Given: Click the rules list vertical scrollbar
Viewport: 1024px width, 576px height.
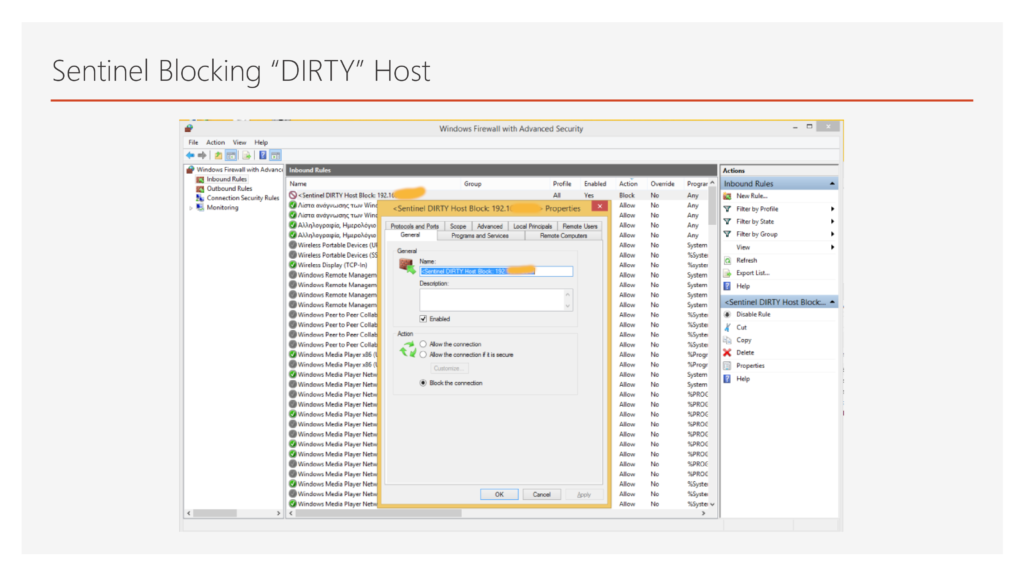Looking at the screenshot, I should point(712,350).
